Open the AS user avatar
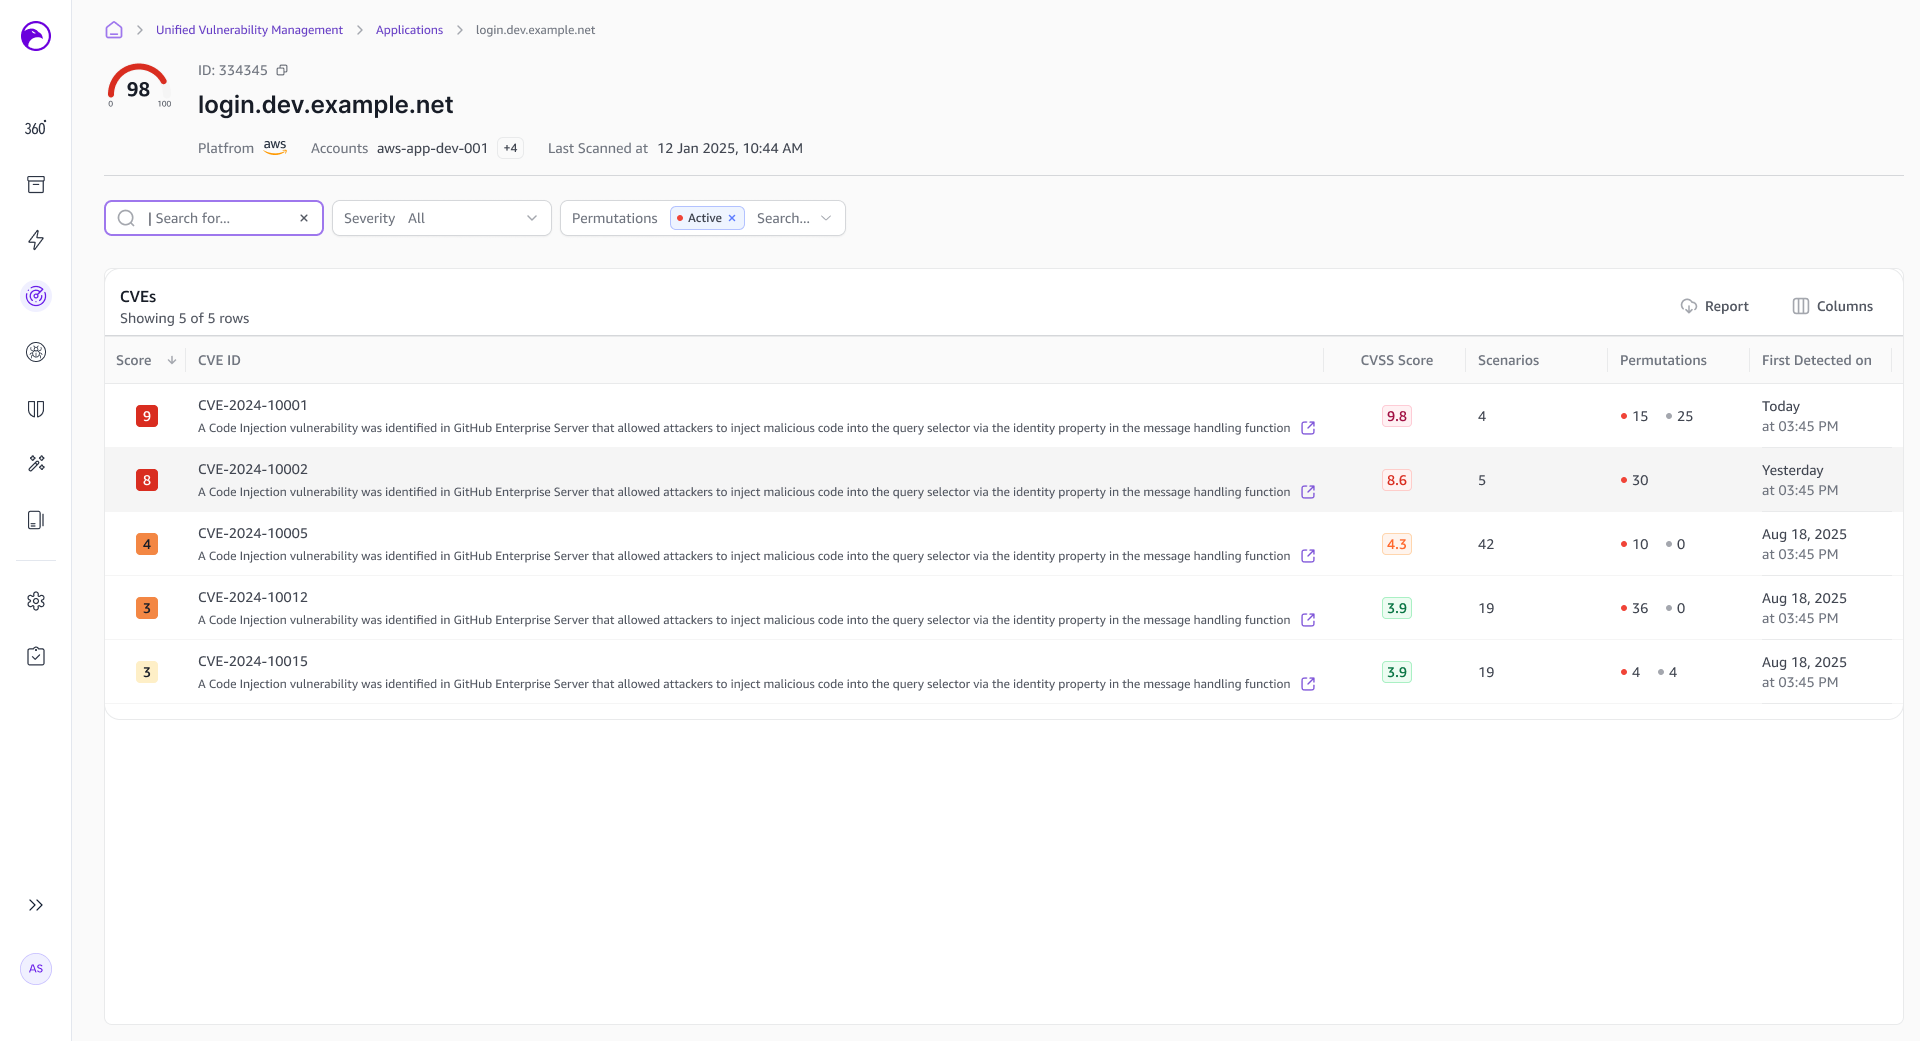 click(x=36, y=969)
